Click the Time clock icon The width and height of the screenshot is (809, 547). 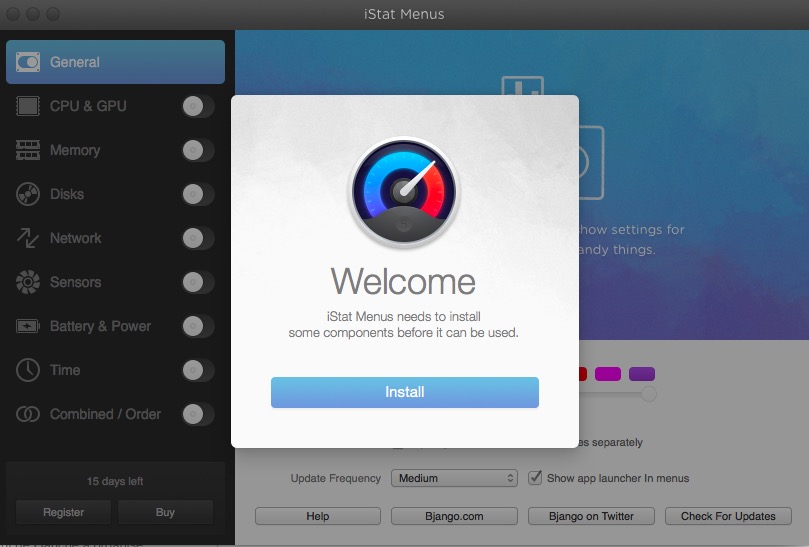28,370
